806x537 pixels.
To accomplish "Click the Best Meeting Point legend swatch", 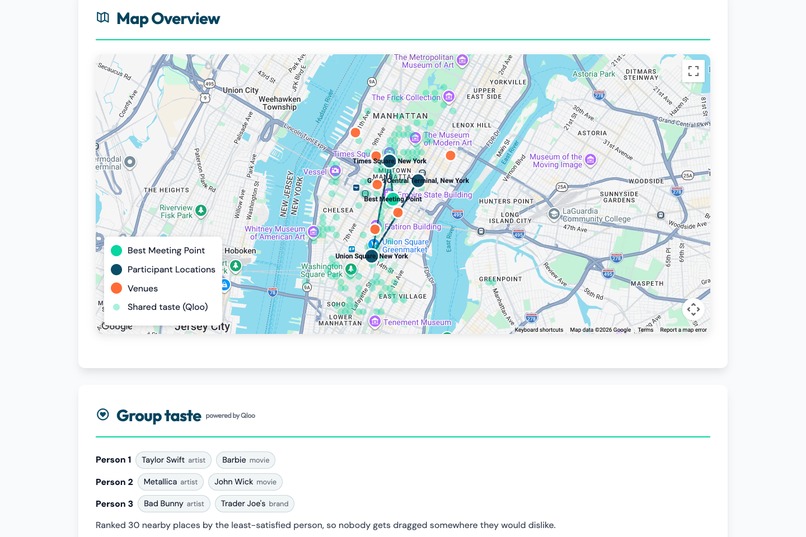I will [x=117, y=250].
